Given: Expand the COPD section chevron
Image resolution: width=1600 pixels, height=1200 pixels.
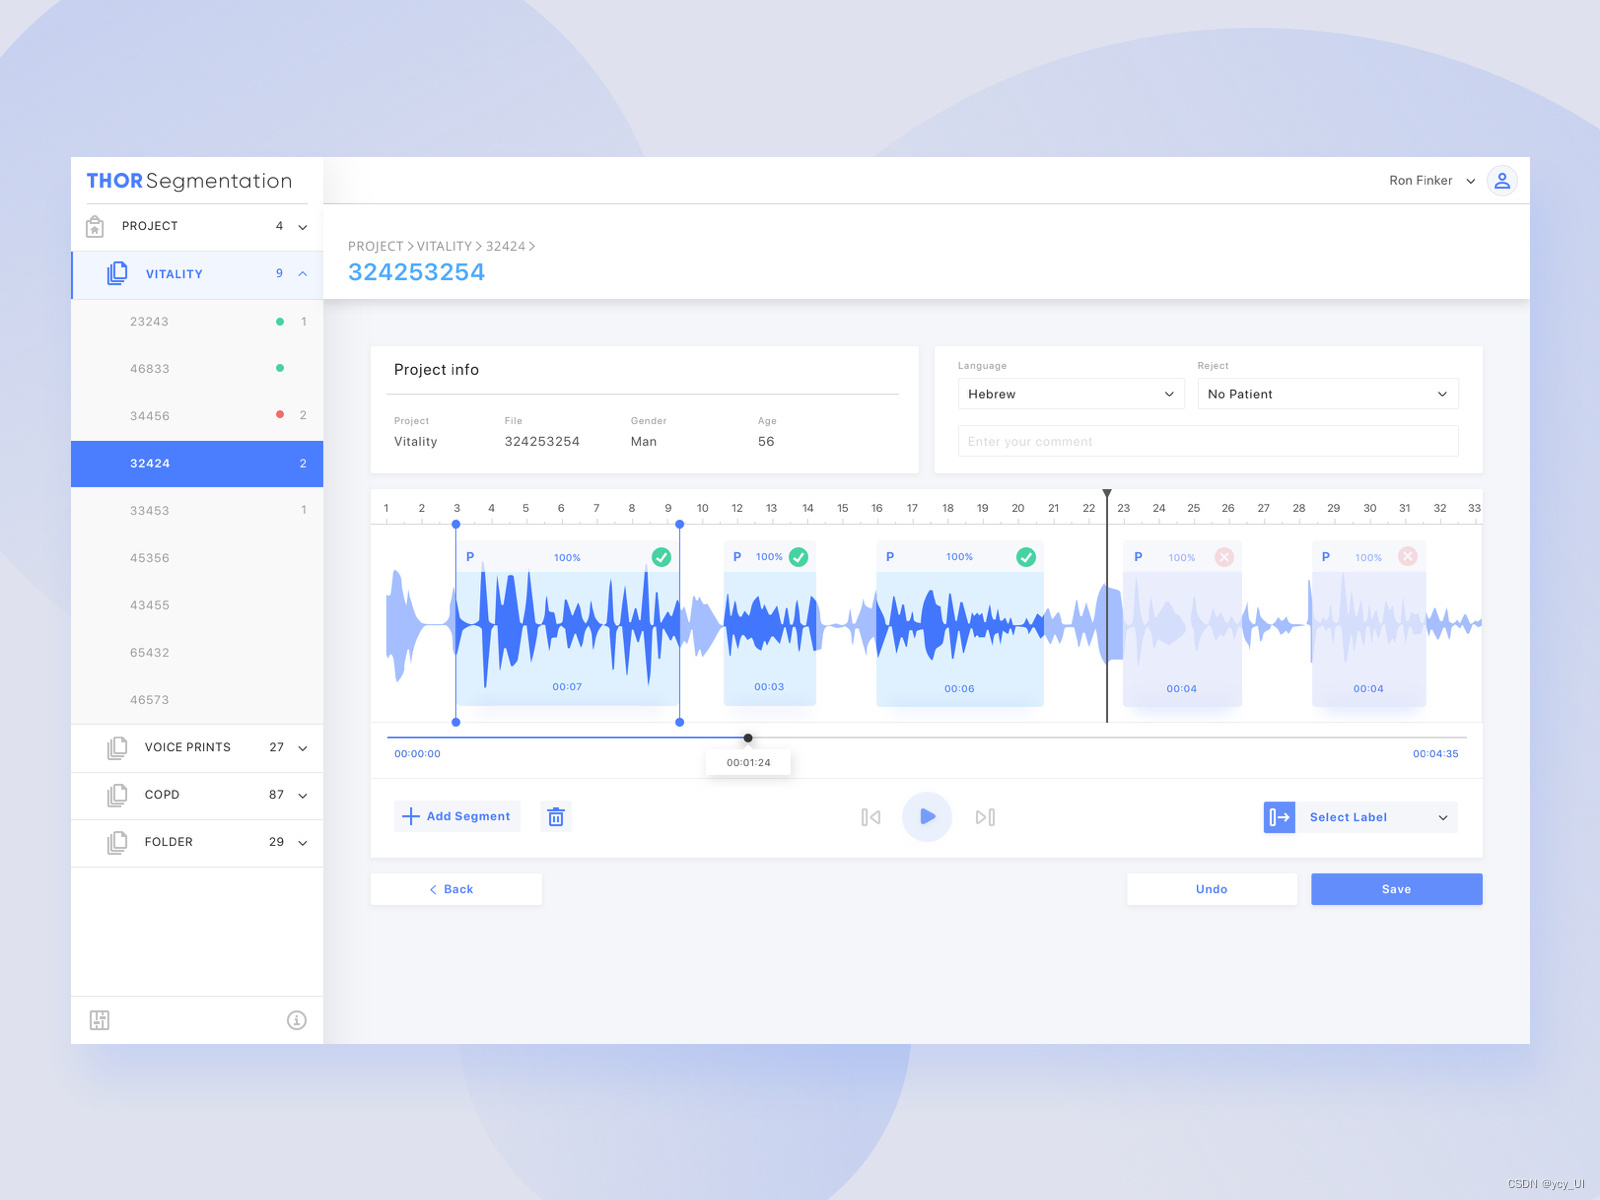Looking at the screenshot, I should 303,796.
